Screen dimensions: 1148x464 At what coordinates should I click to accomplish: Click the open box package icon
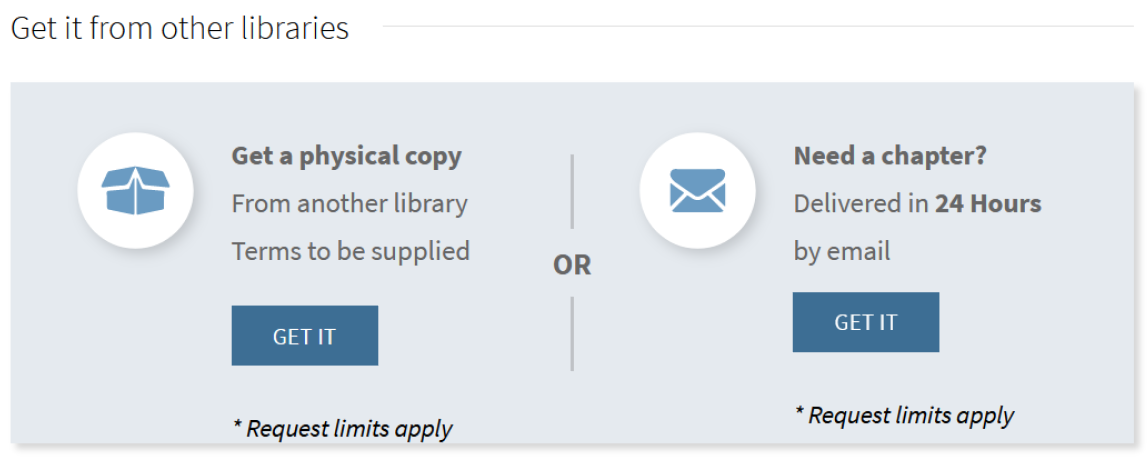[136, 190]
